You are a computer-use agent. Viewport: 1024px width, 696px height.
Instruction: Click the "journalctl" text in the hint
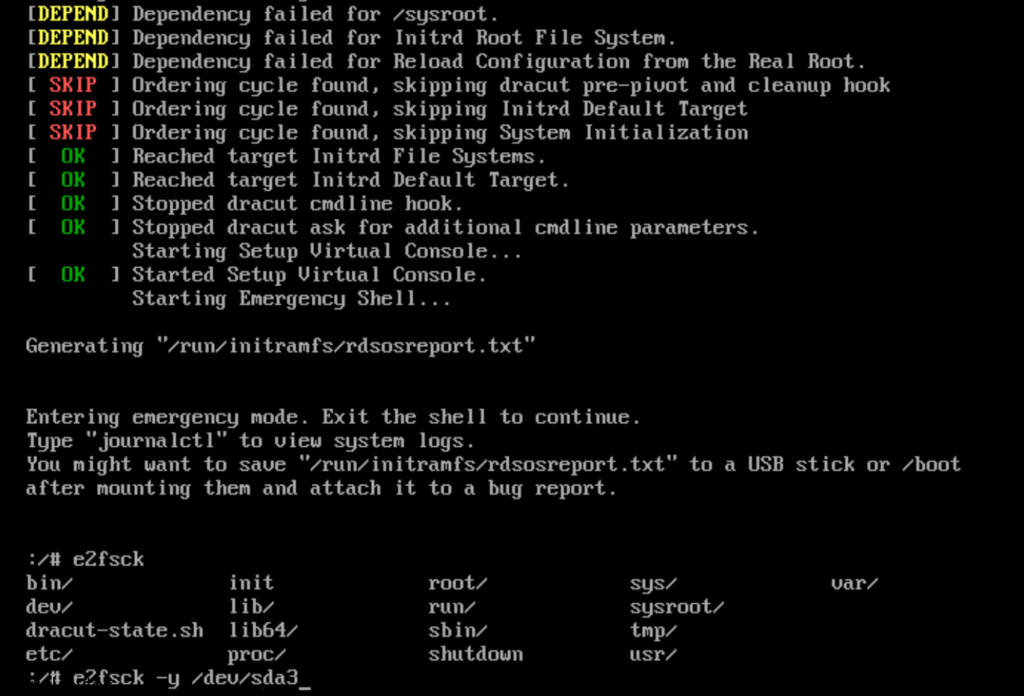[x=156, y=441]
